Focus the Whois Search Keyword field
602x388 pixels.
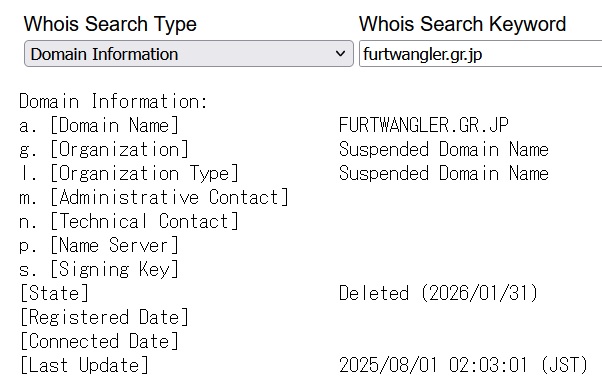(x=480, y=54)
